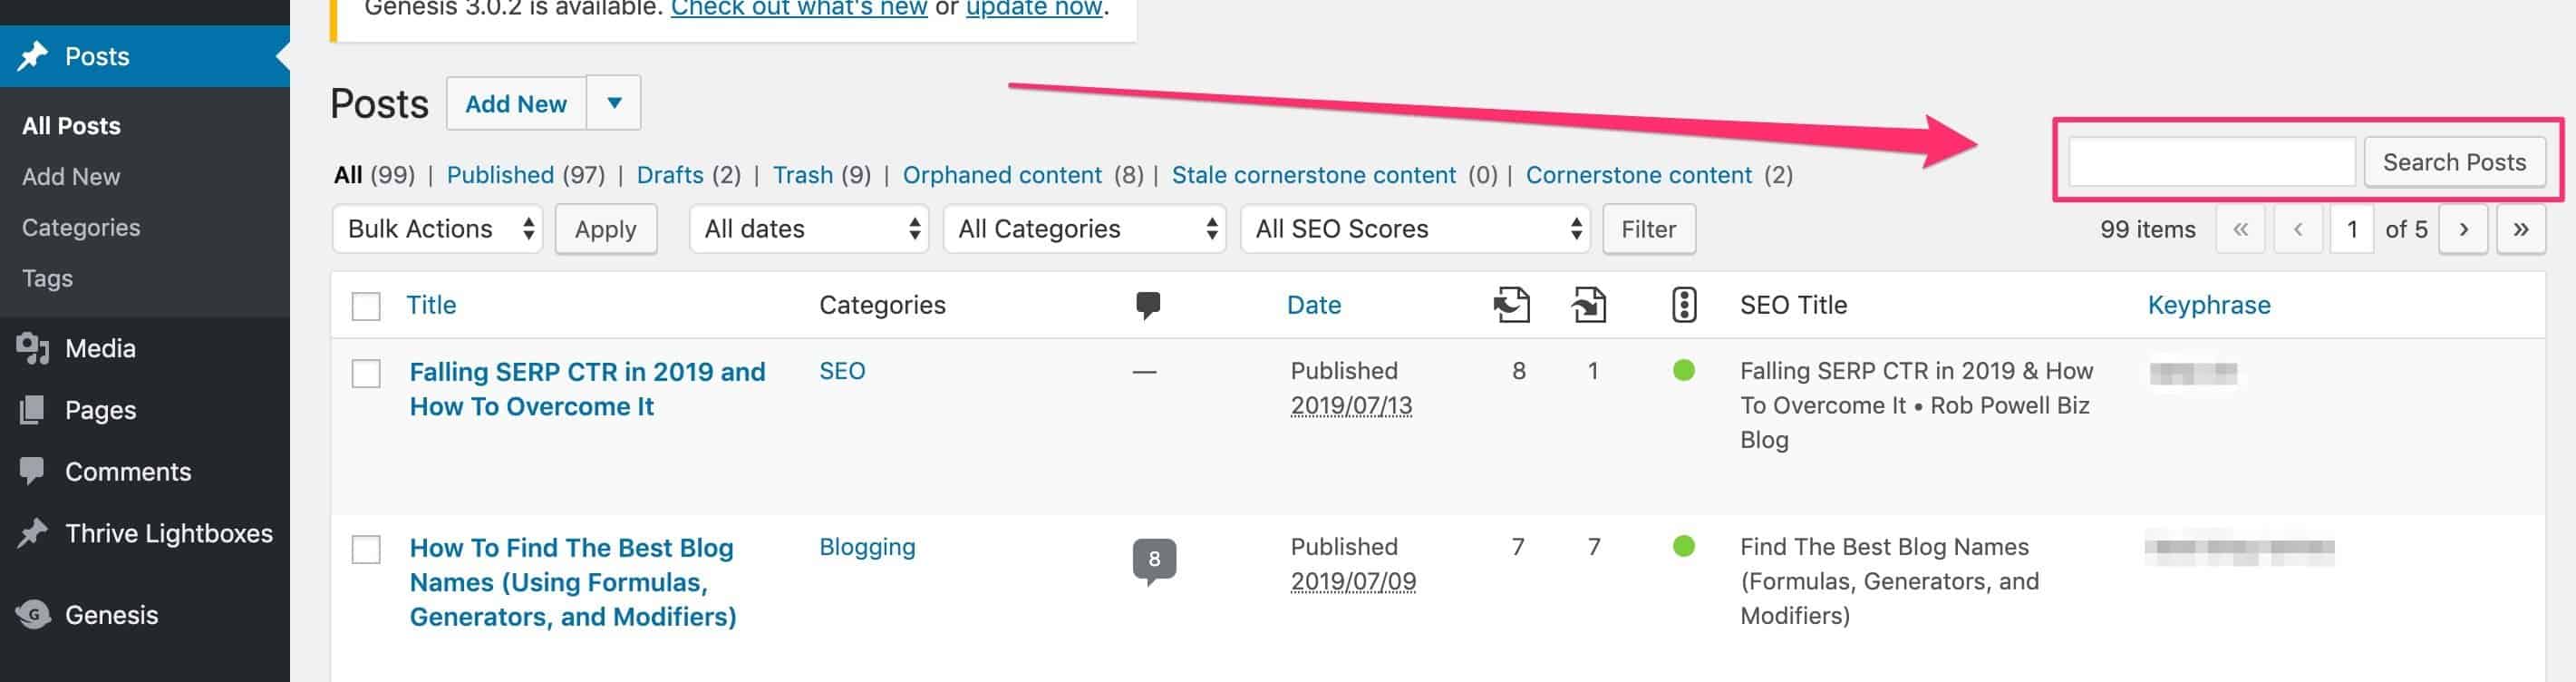
Task: Open How To Find The Best Blog Names post
Action: 573,582
